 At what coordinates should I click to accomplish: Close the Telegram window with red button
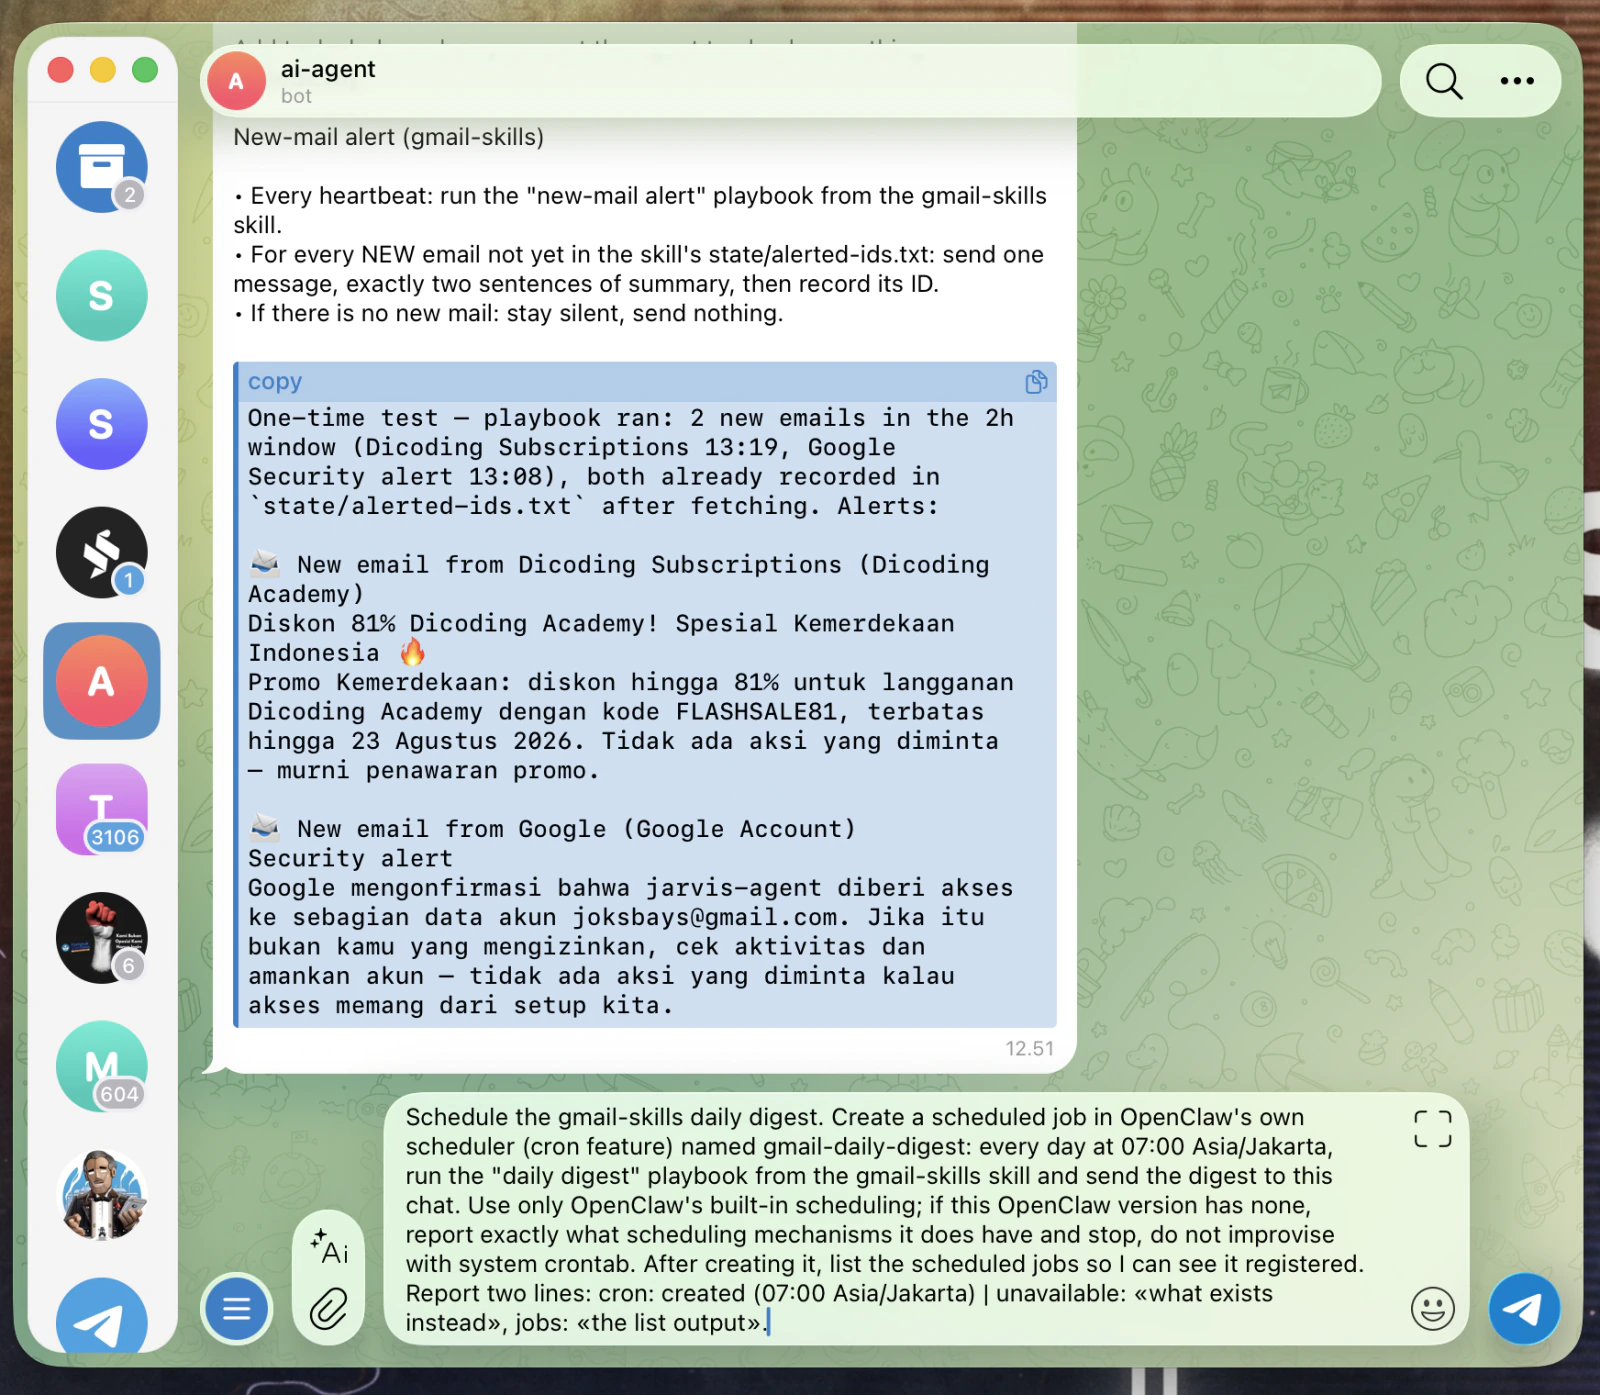click(x=61, y=70)
